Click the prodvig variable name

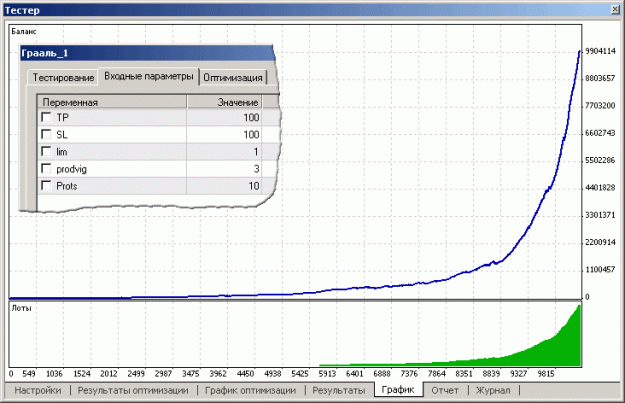[71, 169]
